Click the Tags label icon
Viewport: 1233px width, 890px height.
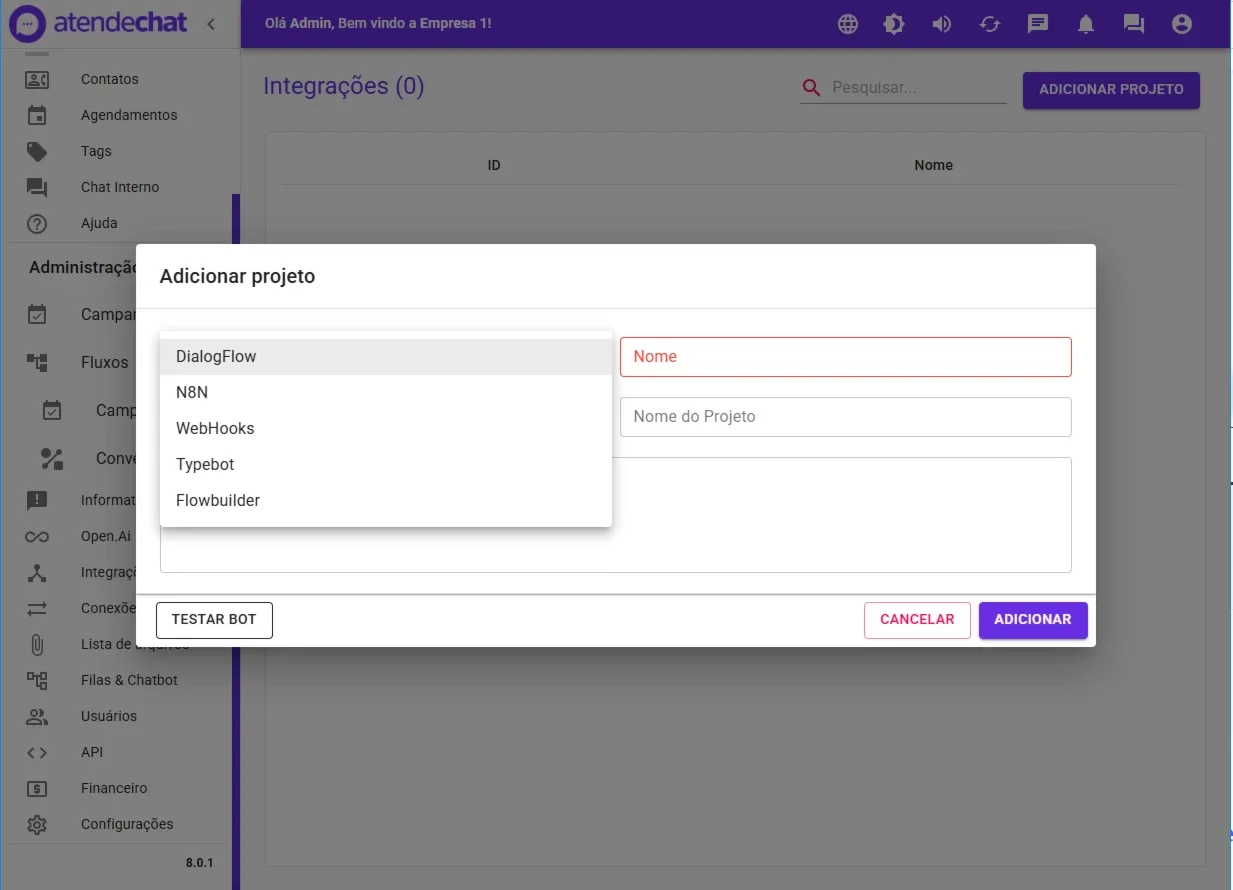[x=37, y=152]
